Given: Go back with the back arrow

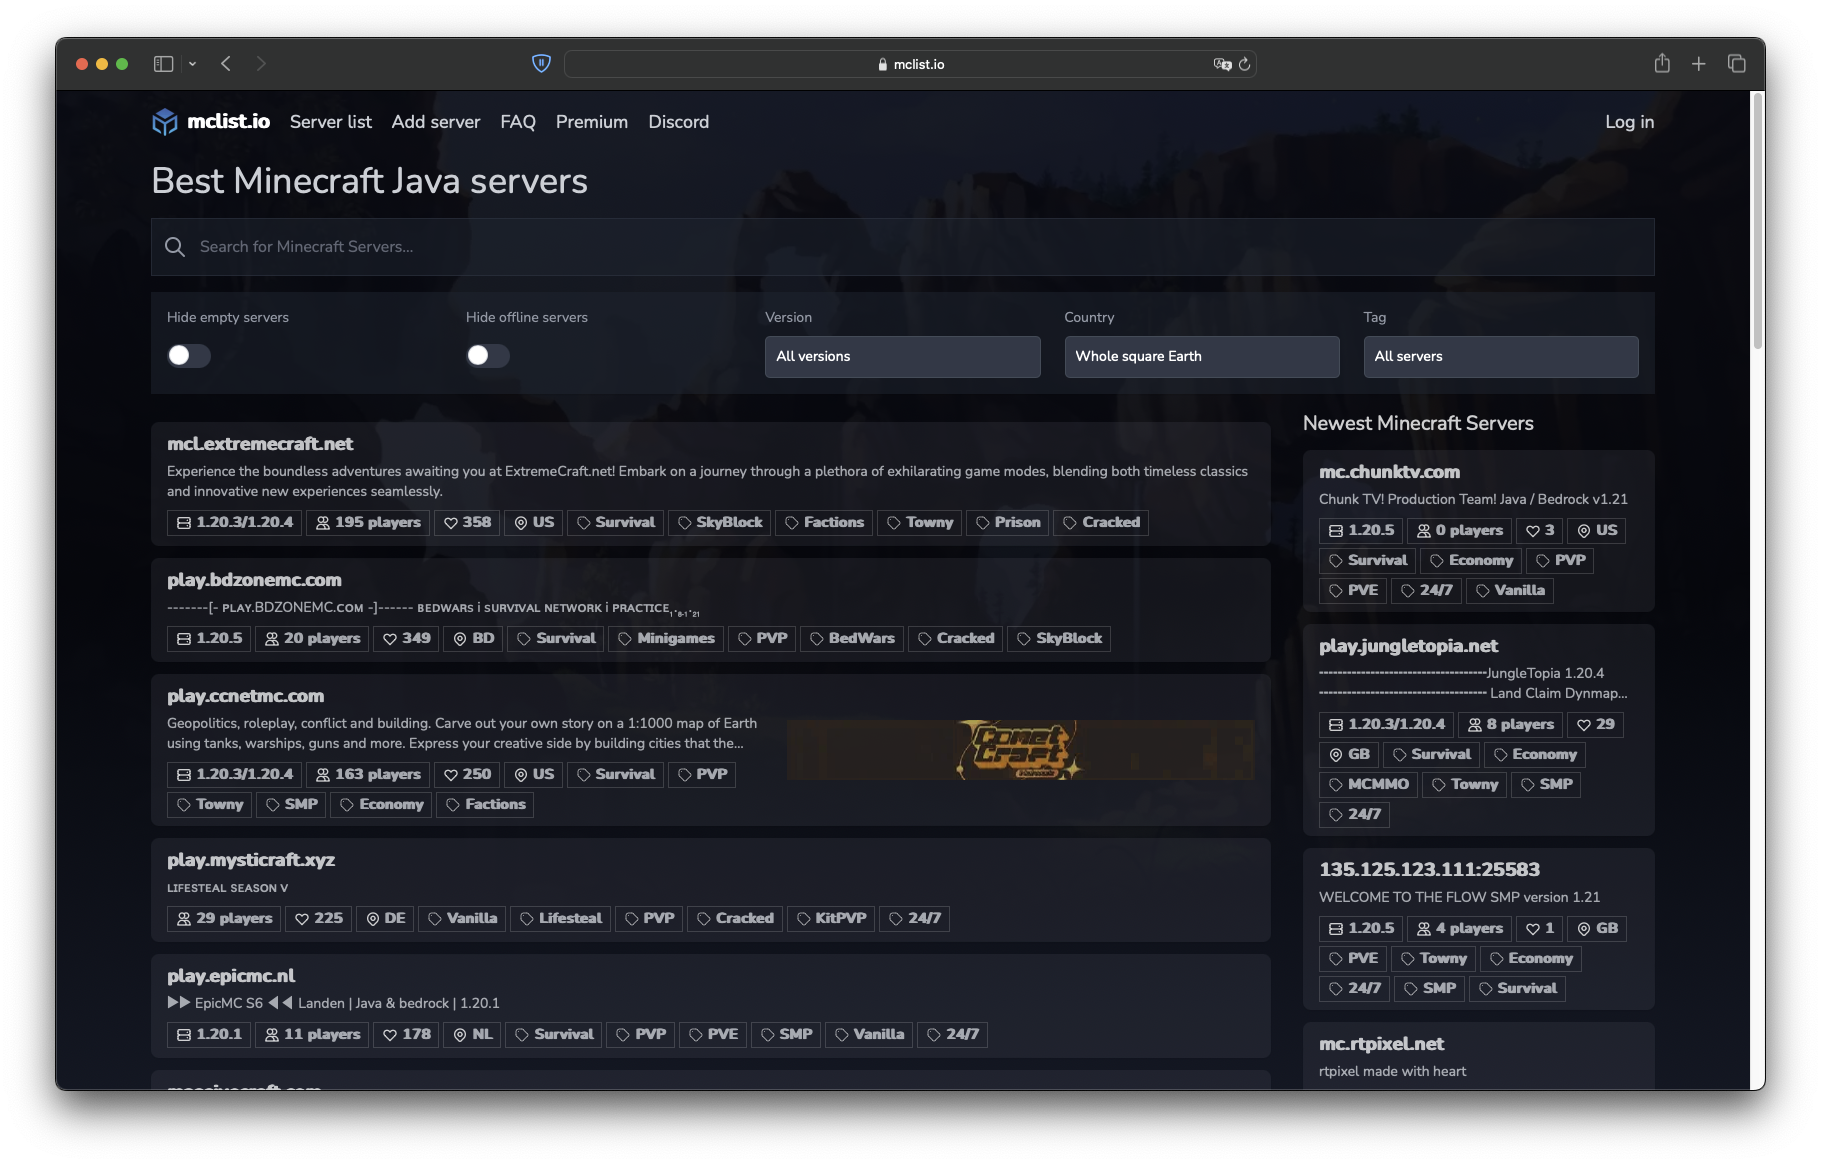Looking at the screenshot, I should pos(226,64).
